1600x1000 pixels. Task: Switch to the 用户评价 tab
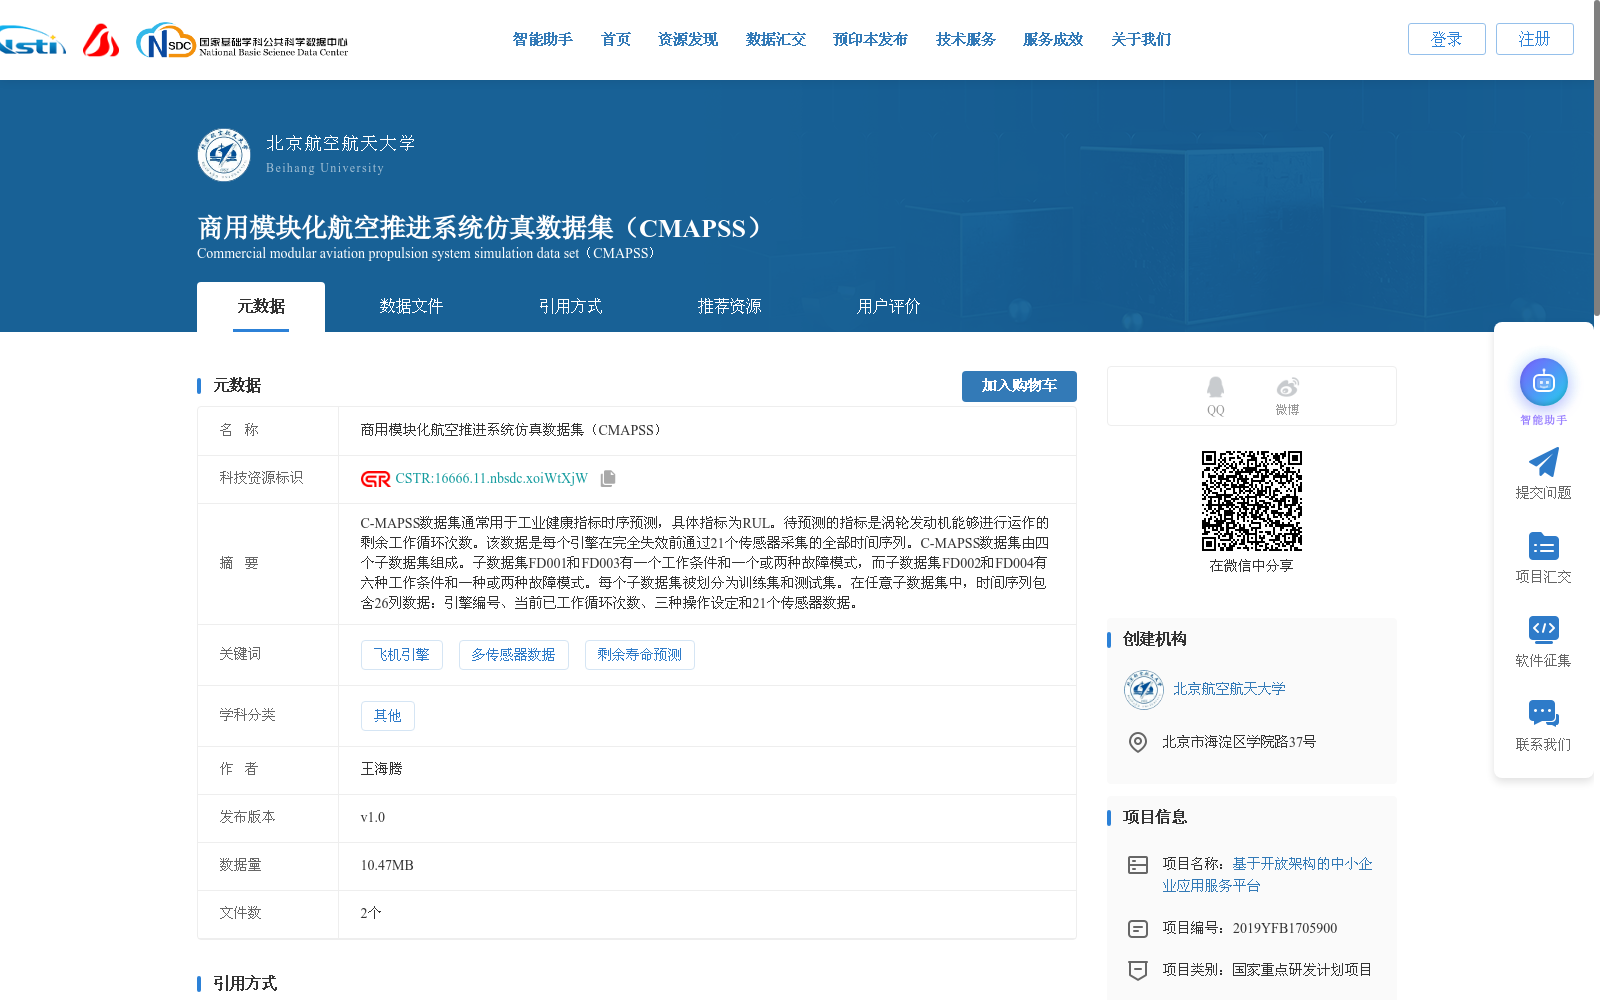(x=888, y=307)
